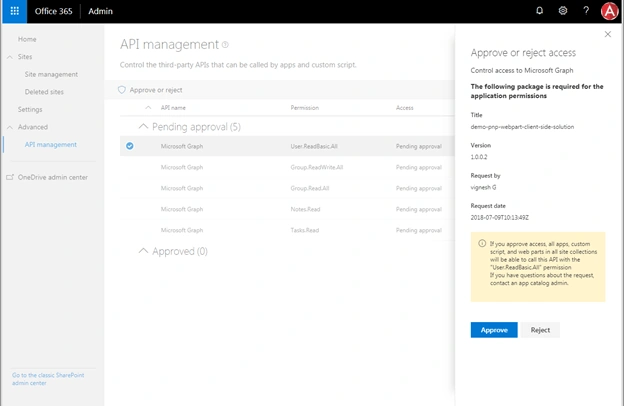Select API management in the sidebar
624x406 pixels.
51,144
